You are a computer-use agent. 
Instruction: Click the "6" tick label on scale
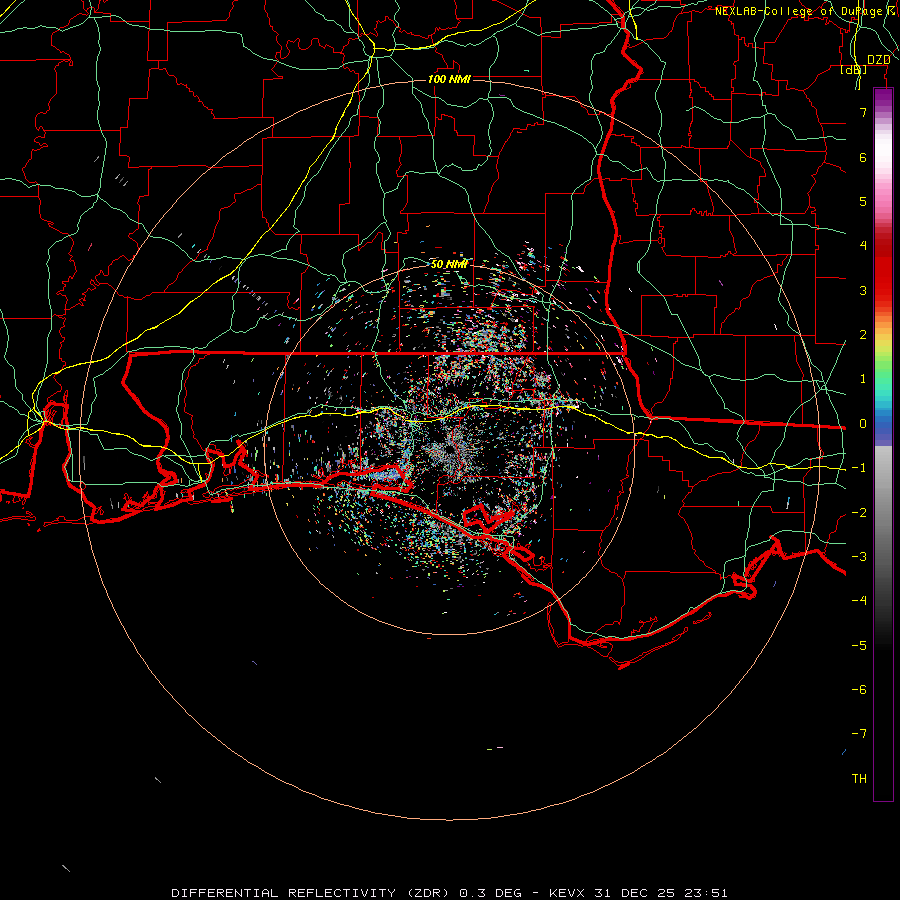[863, 157]
